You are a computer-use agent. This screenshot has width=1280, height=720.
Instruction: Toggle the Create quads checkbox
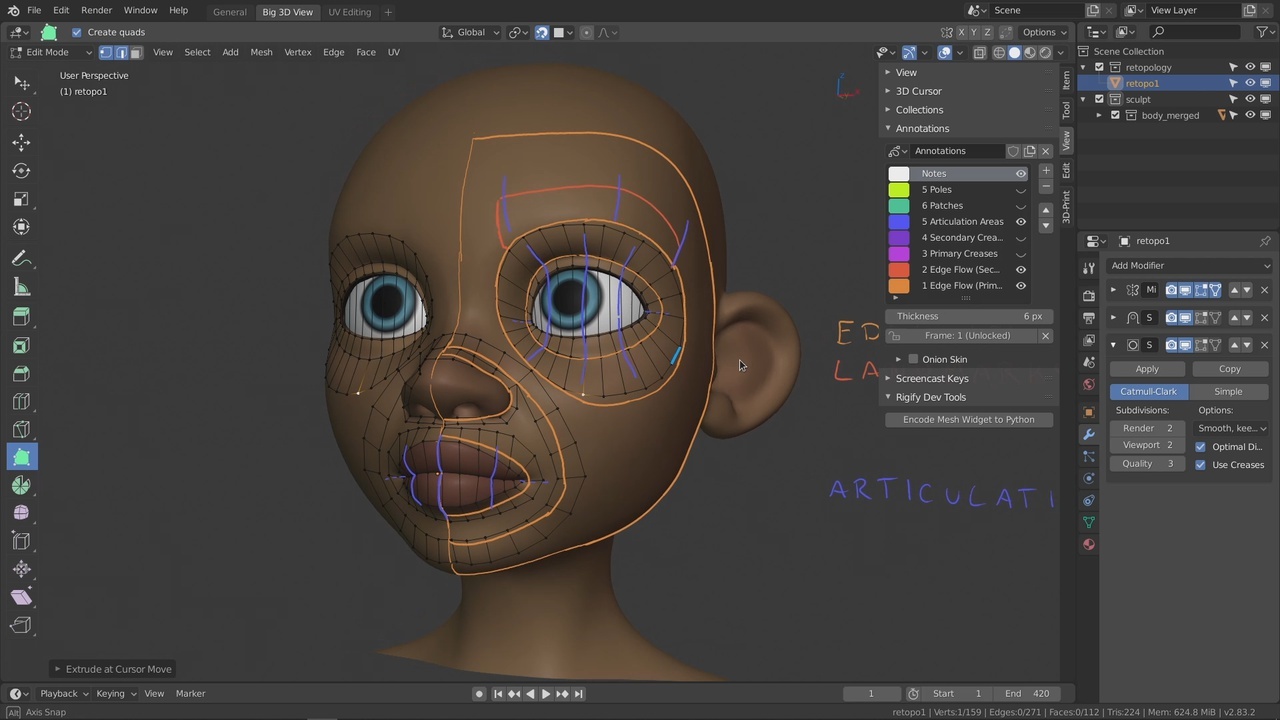point(77,32)
